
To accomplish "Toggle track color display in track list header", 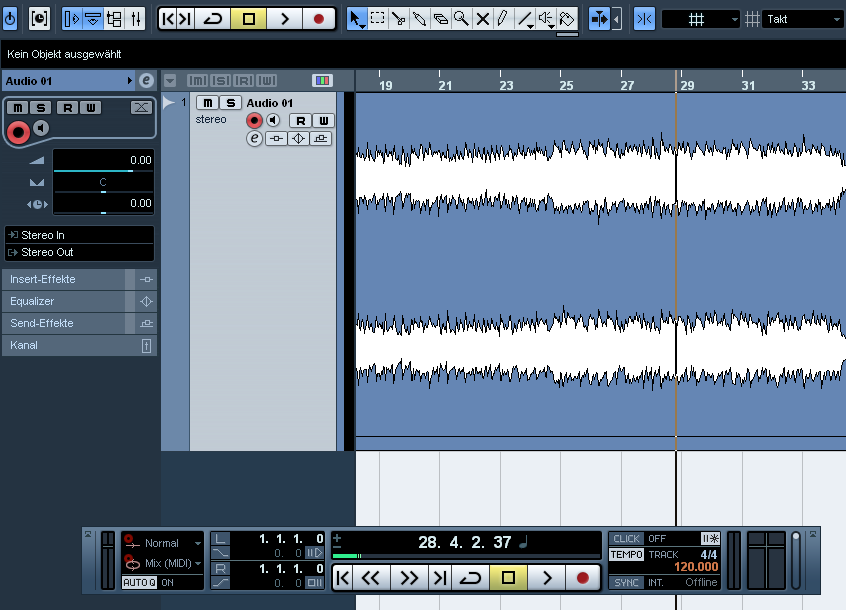I will tap(322, 81).
